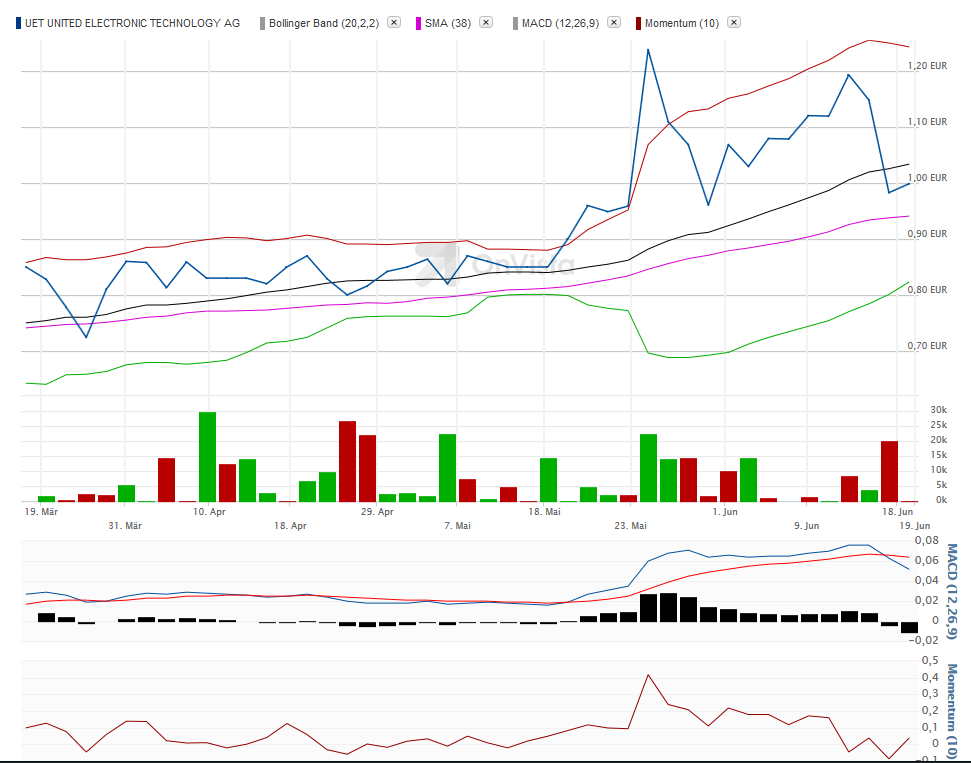Click the 18. Mai date label

pyautogui.click(x=544, y=512)
